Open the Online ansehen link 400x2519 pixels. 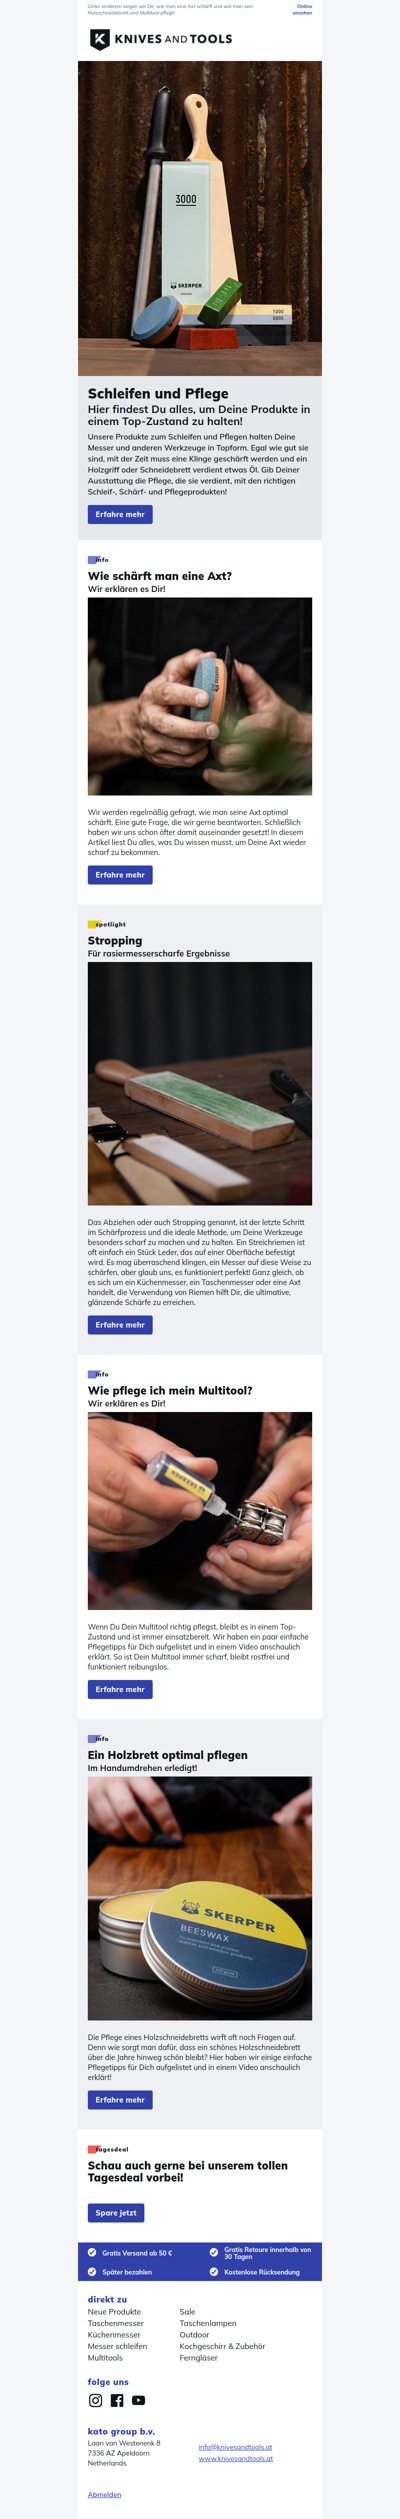point(302,10)
